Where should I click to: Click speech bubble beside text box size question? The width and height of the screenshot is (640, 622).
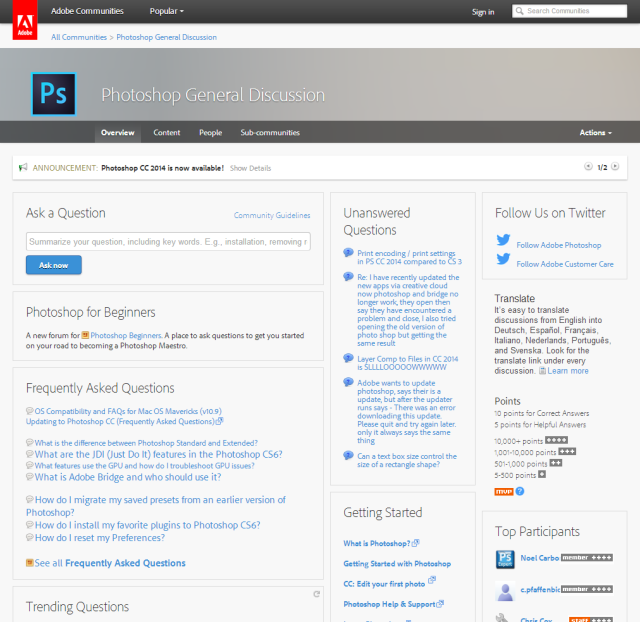tap(348, 455)
